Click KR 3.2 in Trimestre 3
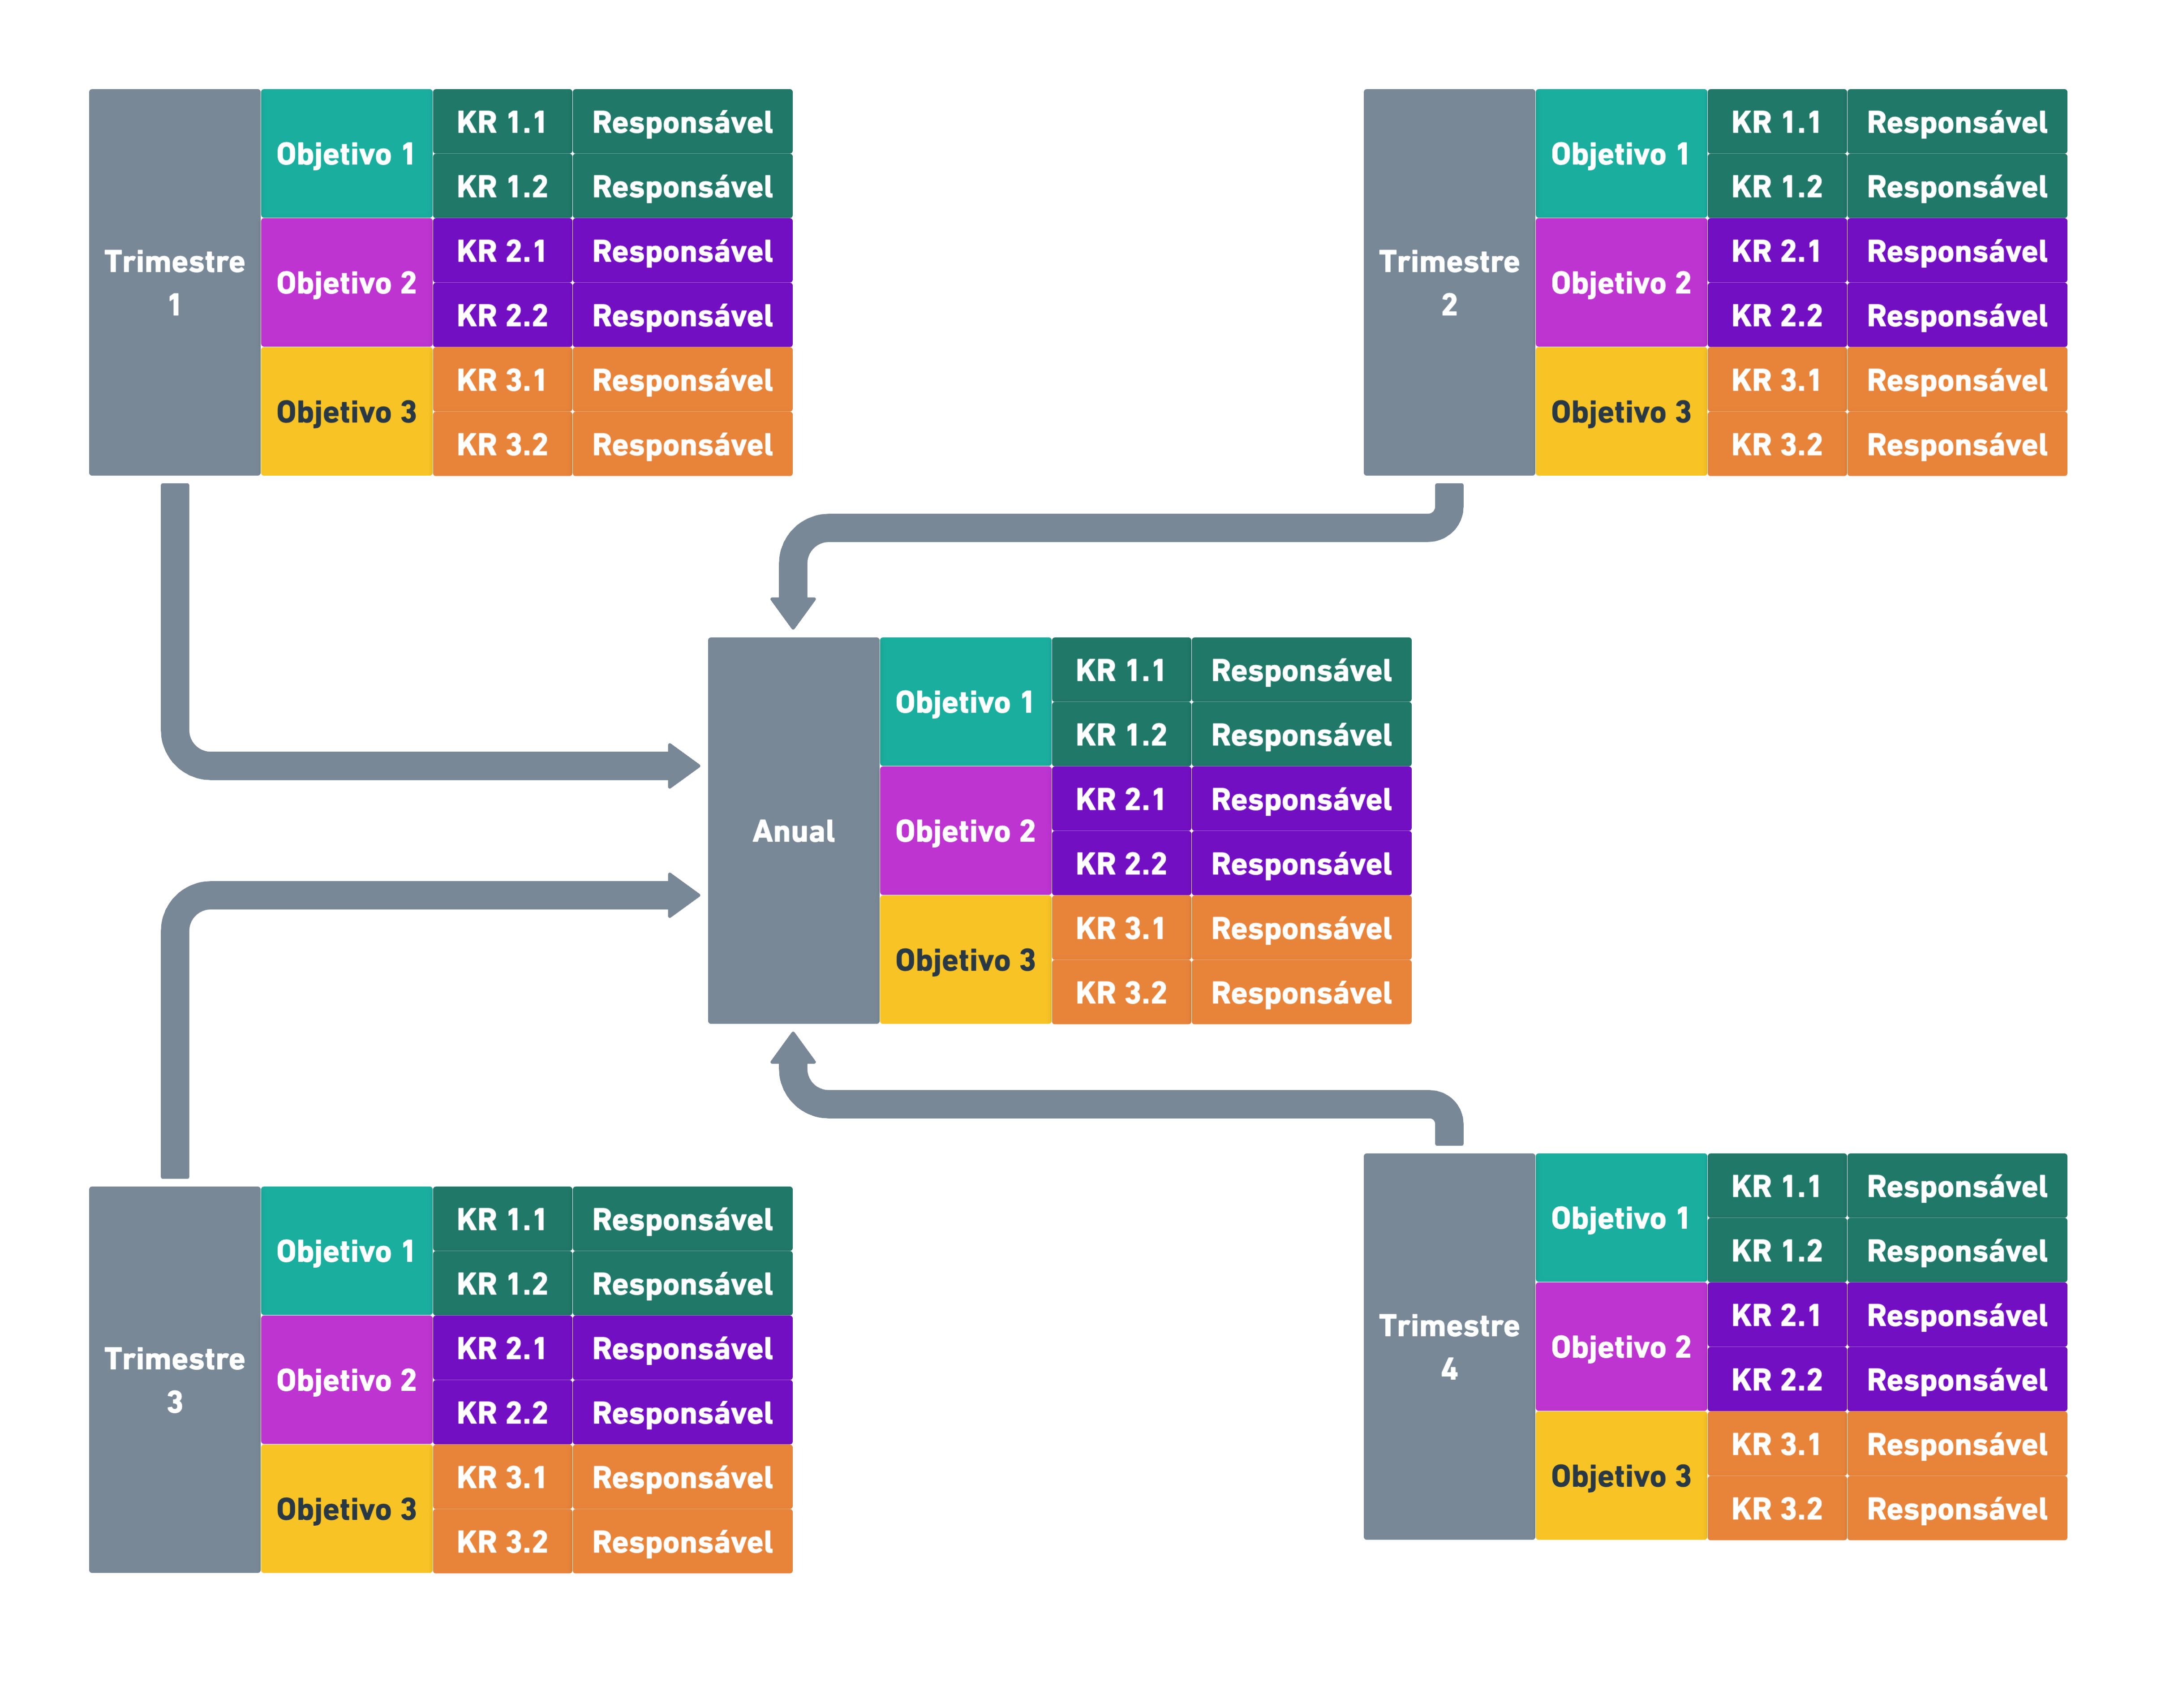 [x=502, y=1541]
